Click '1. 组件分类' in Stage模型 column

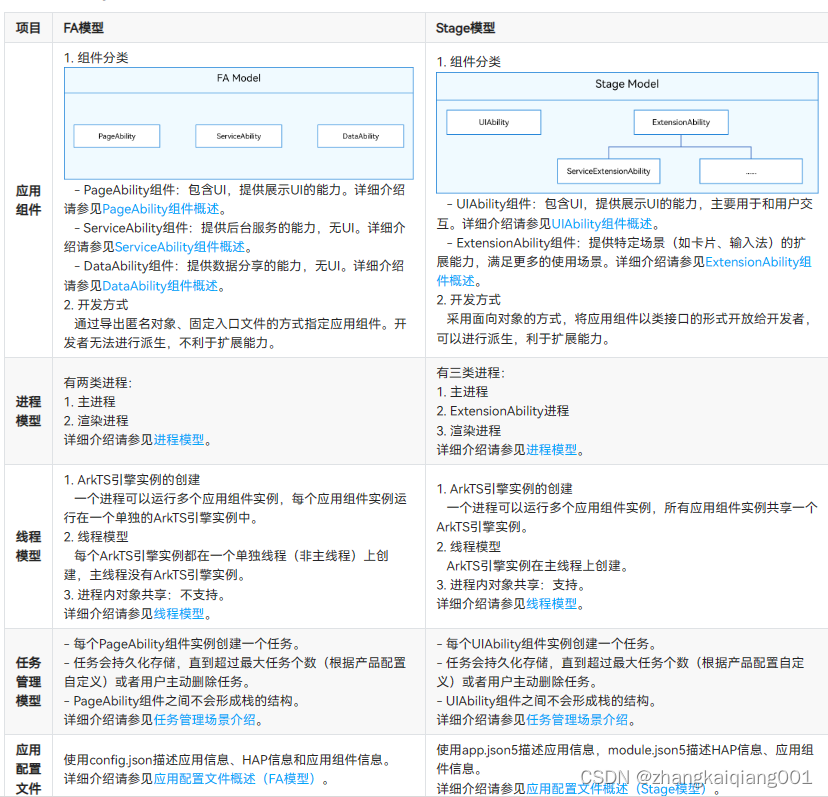tap(468, 62)
